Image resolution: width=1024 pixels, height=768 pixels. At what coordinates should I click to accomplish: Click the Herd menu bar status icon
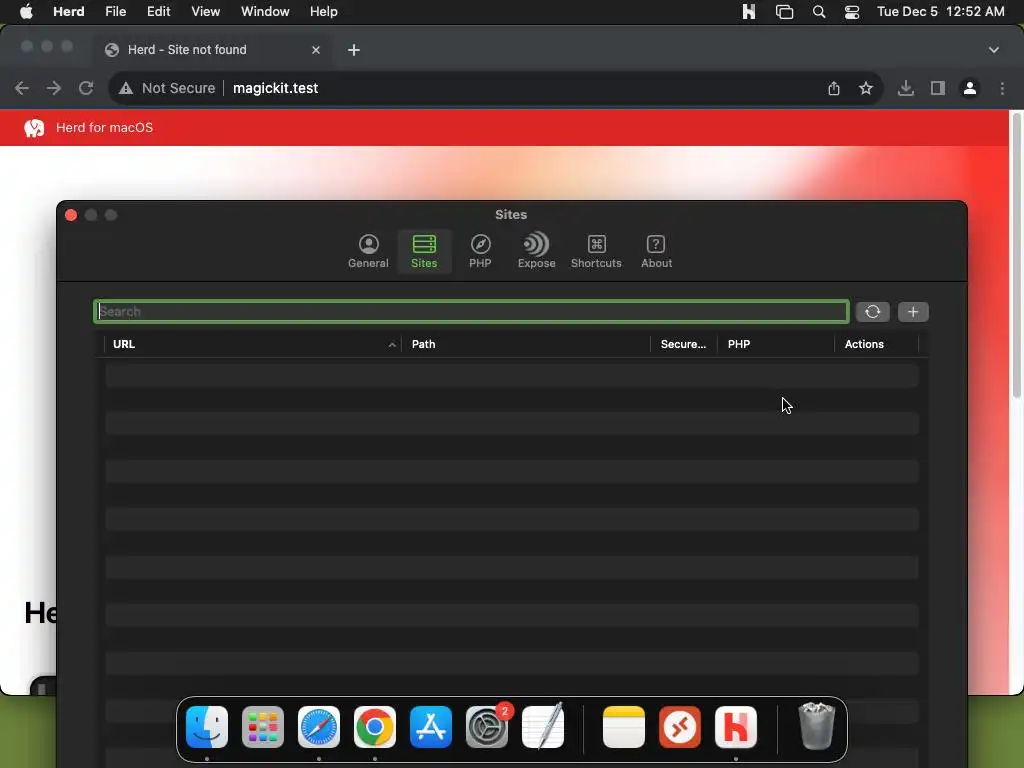[x=748, y=12]
